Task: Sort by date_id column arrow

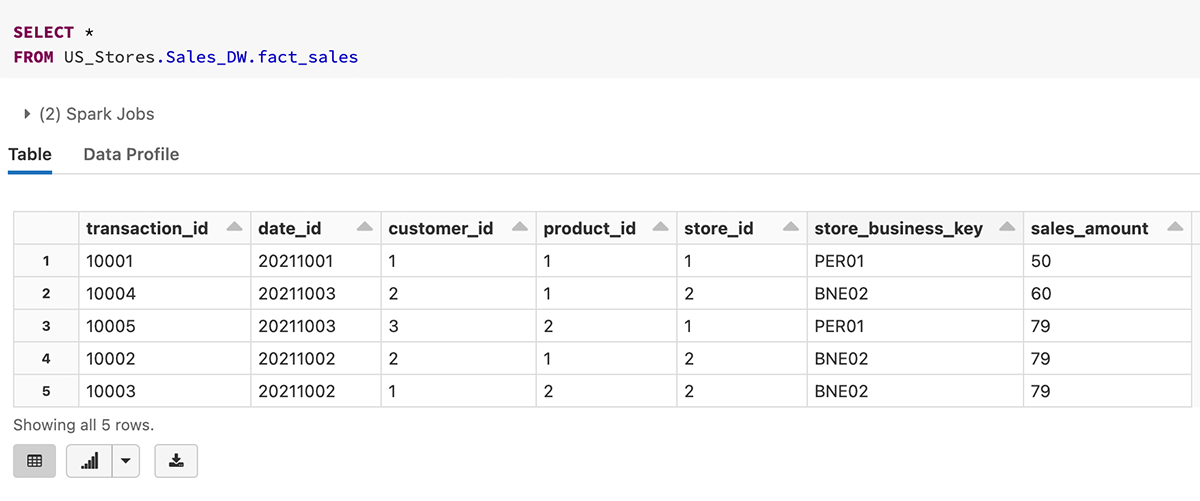Action: tap(365, 228)
